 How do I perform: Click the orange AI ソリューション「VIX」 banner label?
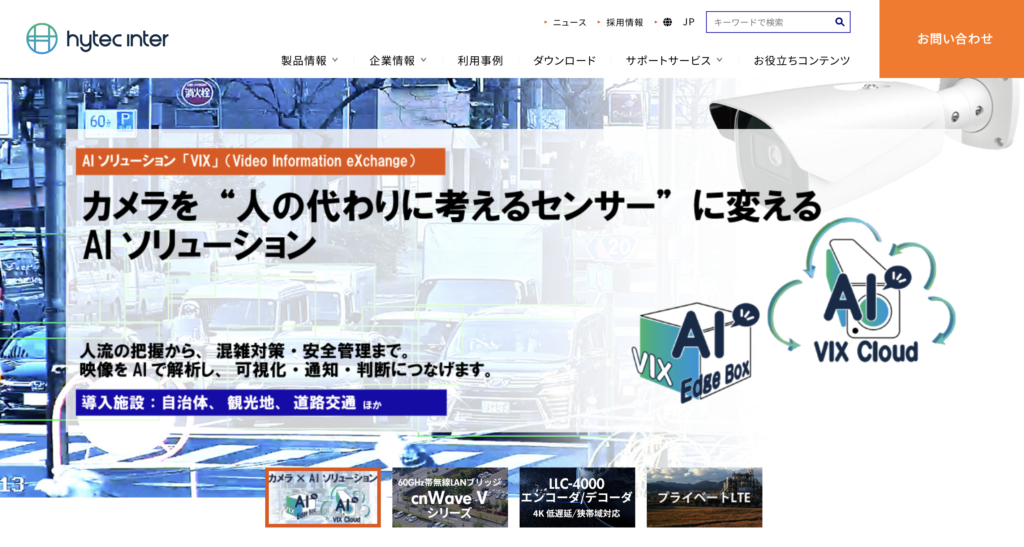[x=261, y=161]
